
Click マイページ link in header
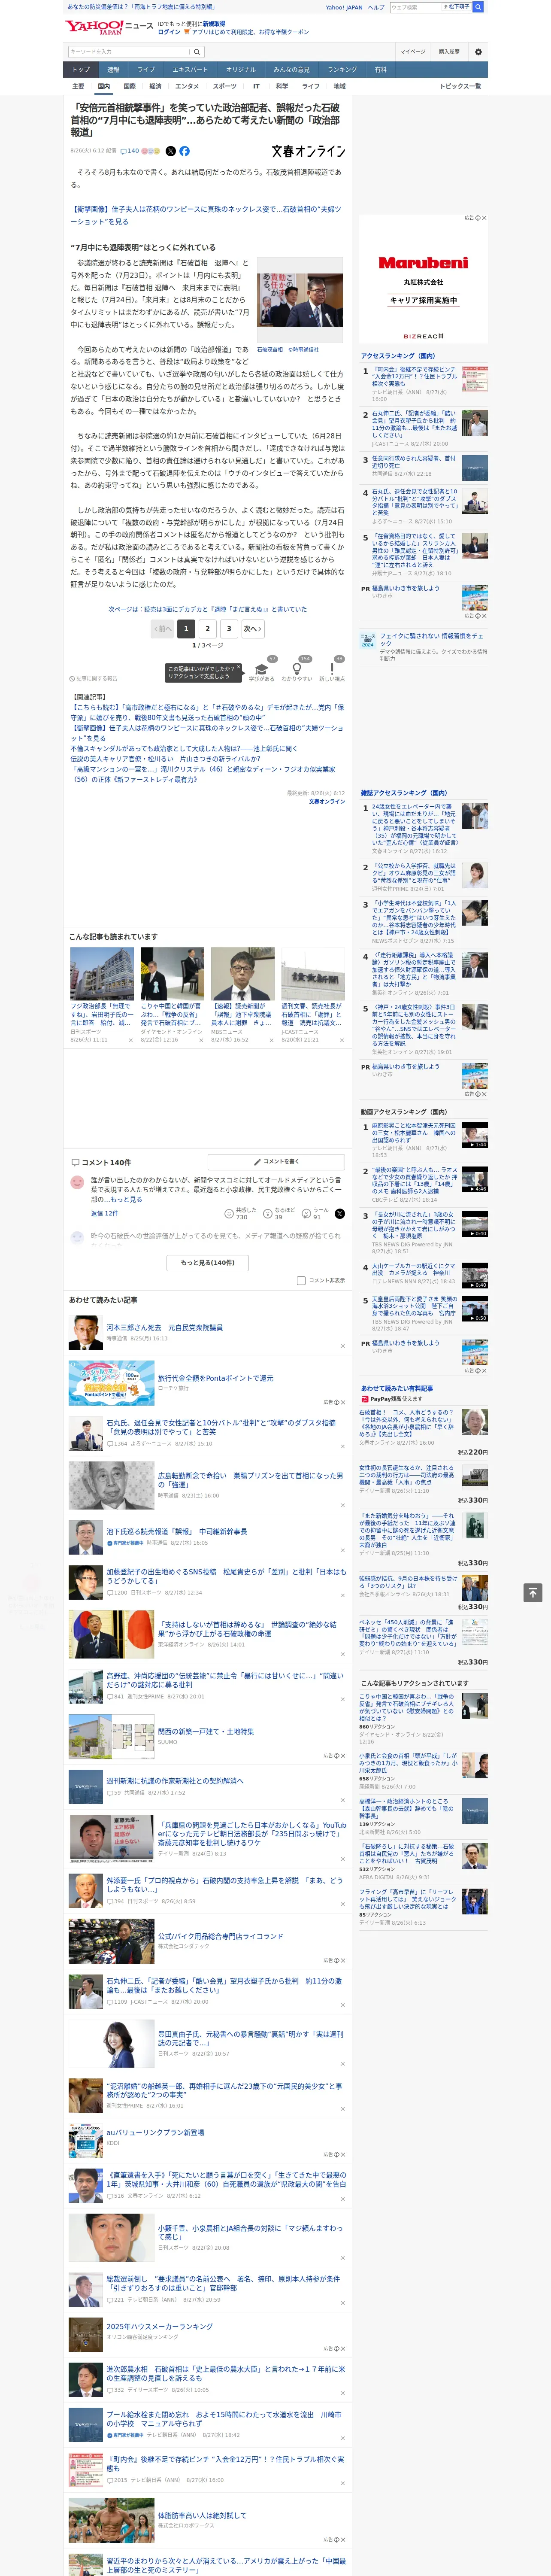[412, 52]
